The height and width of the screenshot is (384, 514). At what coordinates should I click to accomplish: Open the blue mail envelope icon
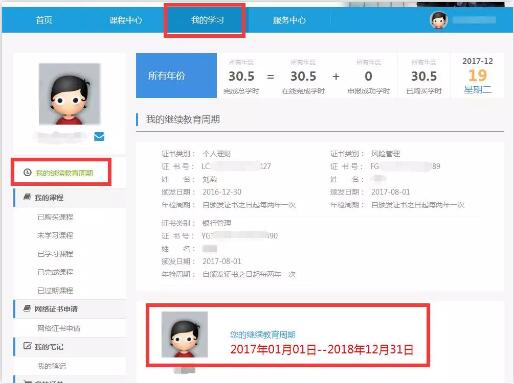point(99,137)
